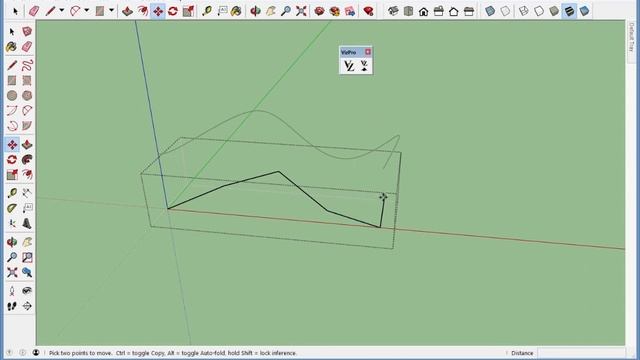The height and width of the screenshot is (360, 640).
Task: Expand the Line tool dropdown arrow
Action: coord(62,11)
